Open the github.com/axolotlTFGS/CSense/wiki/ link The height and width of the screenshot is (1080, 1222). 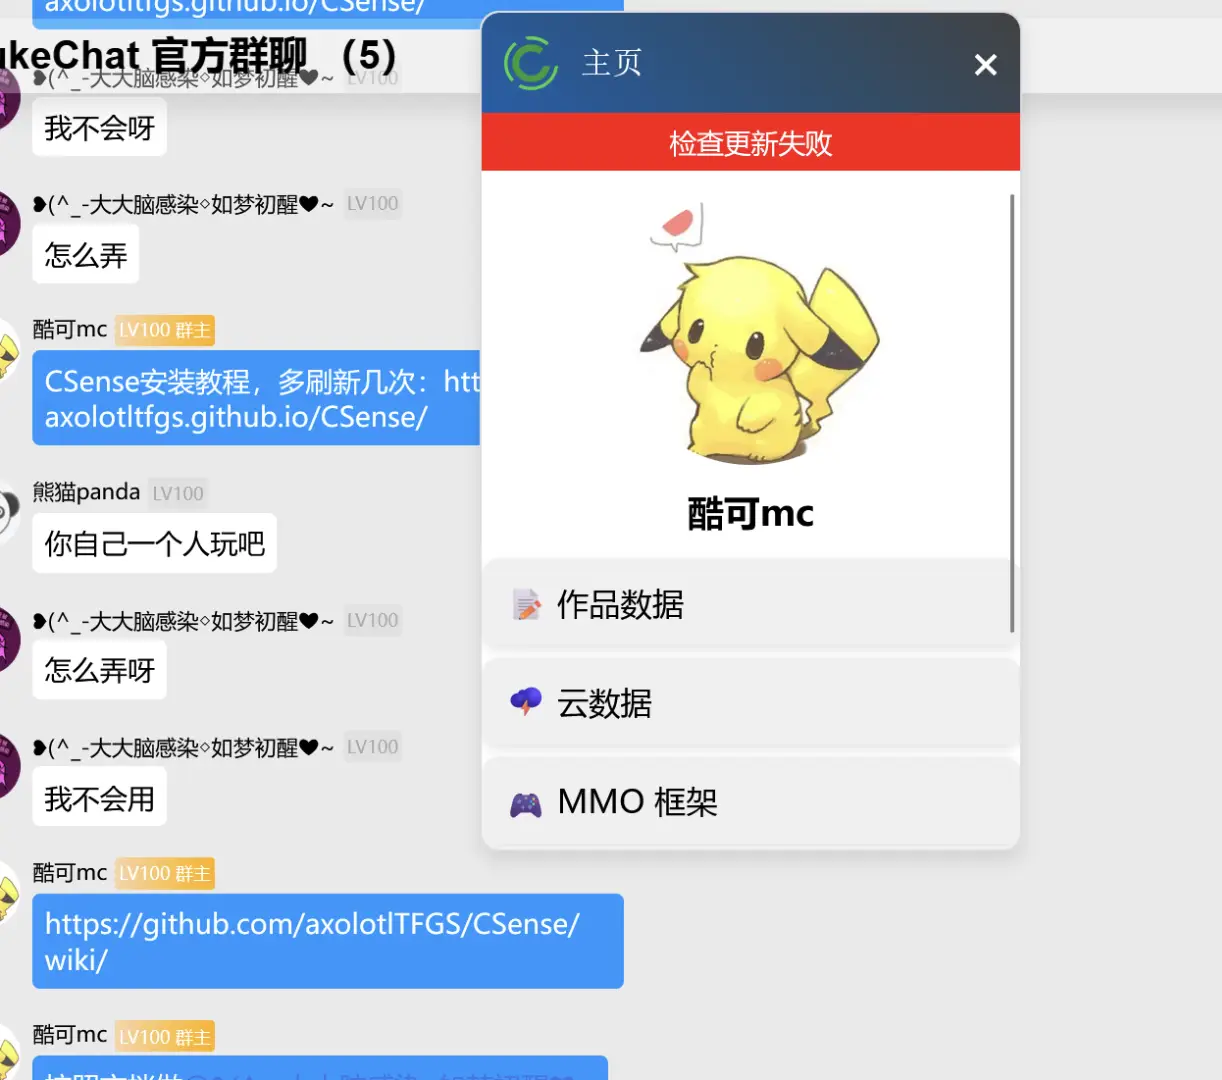(312, 941)
